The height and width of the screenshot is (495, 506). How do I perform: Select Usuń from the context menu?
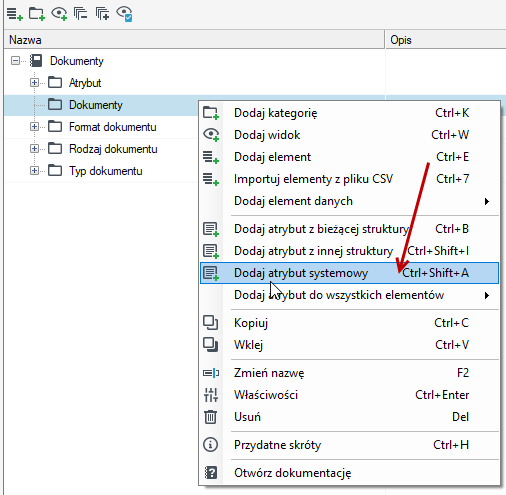(x=349, y=417)
